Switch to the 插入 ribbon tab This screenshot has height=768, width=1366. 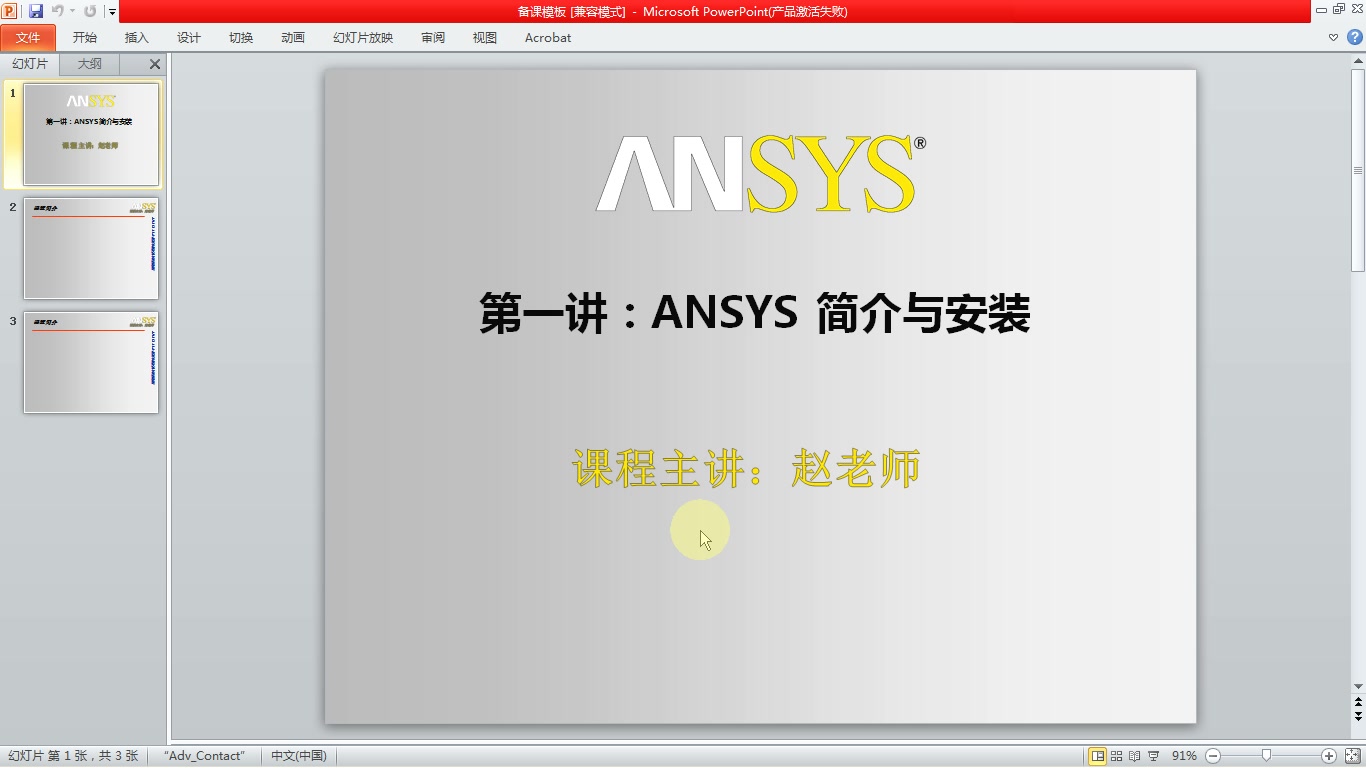[x=137, y=38]
